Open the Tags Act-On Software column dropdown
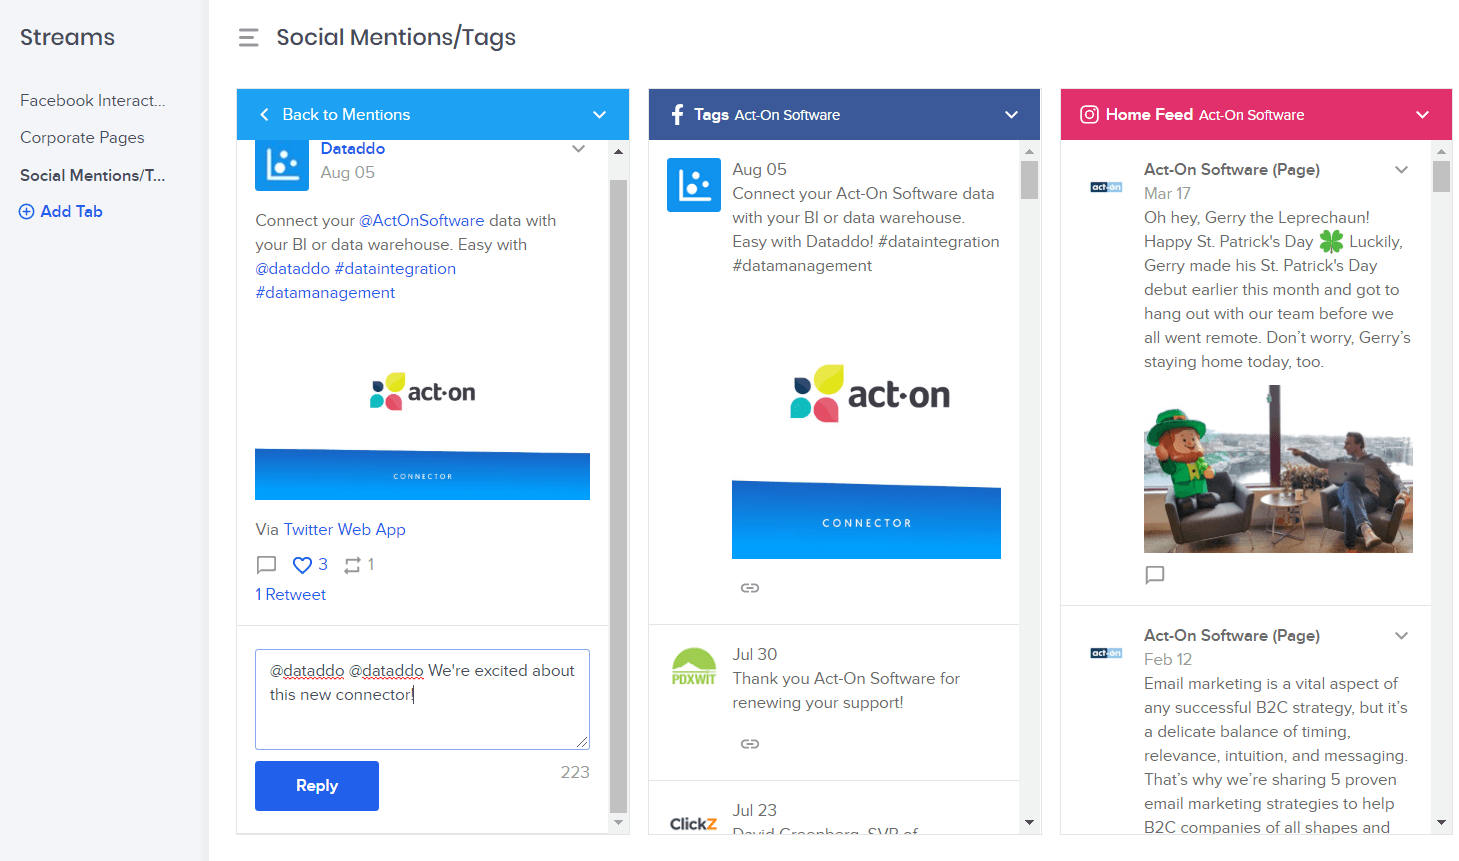This screenshot has height=861, width=1459. (1011, 115)
